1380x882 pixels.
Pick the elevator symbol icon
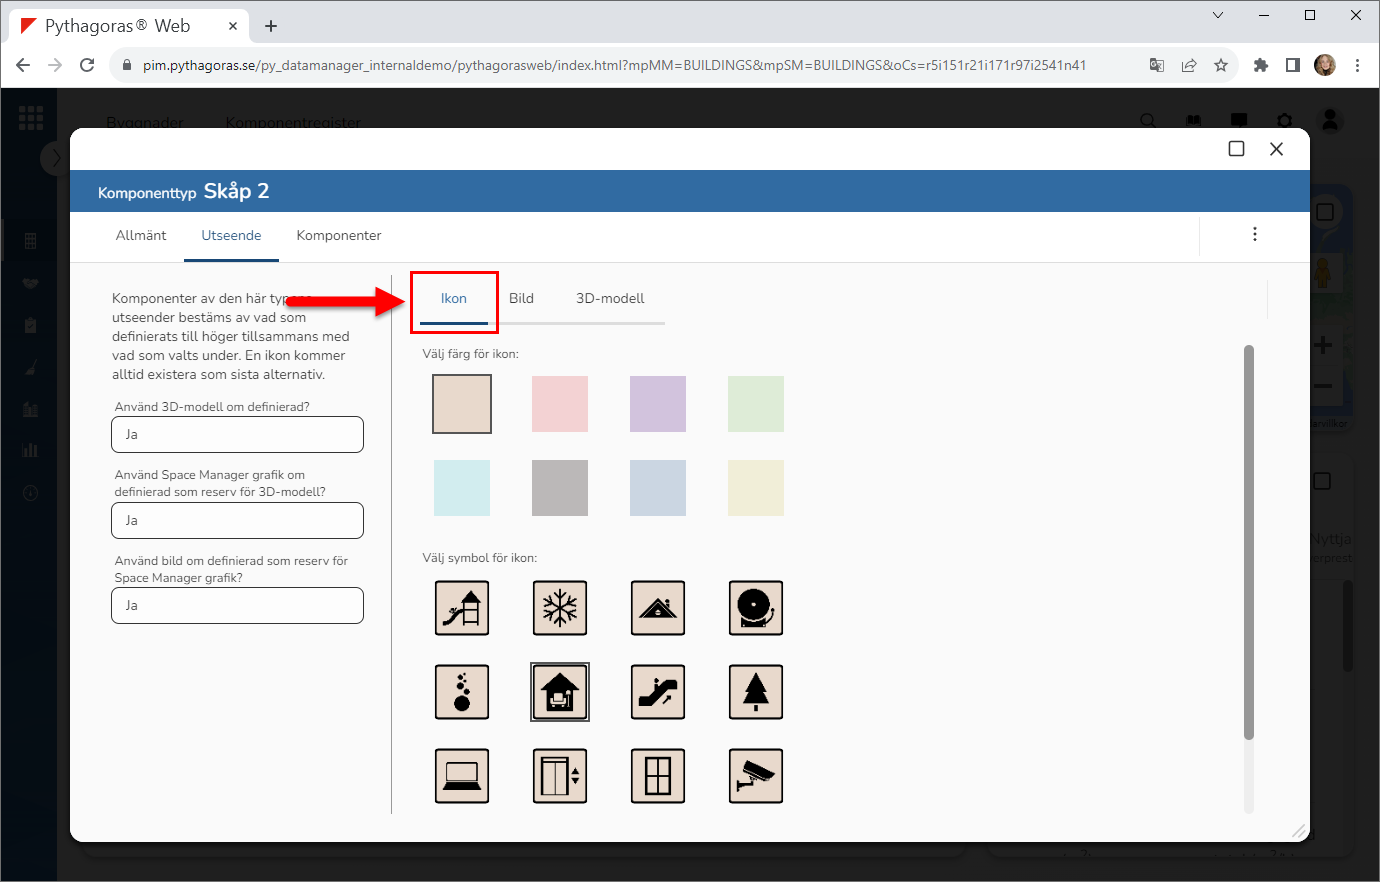pyautogui.click(x=560, y=776)
